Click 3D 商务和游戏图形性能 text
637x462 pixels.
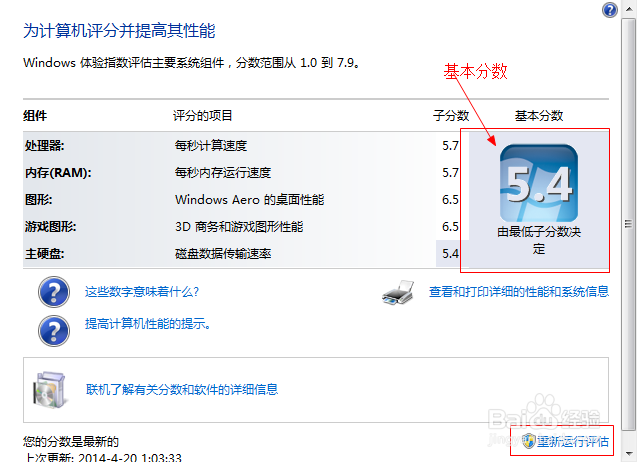tap(239, 227)
